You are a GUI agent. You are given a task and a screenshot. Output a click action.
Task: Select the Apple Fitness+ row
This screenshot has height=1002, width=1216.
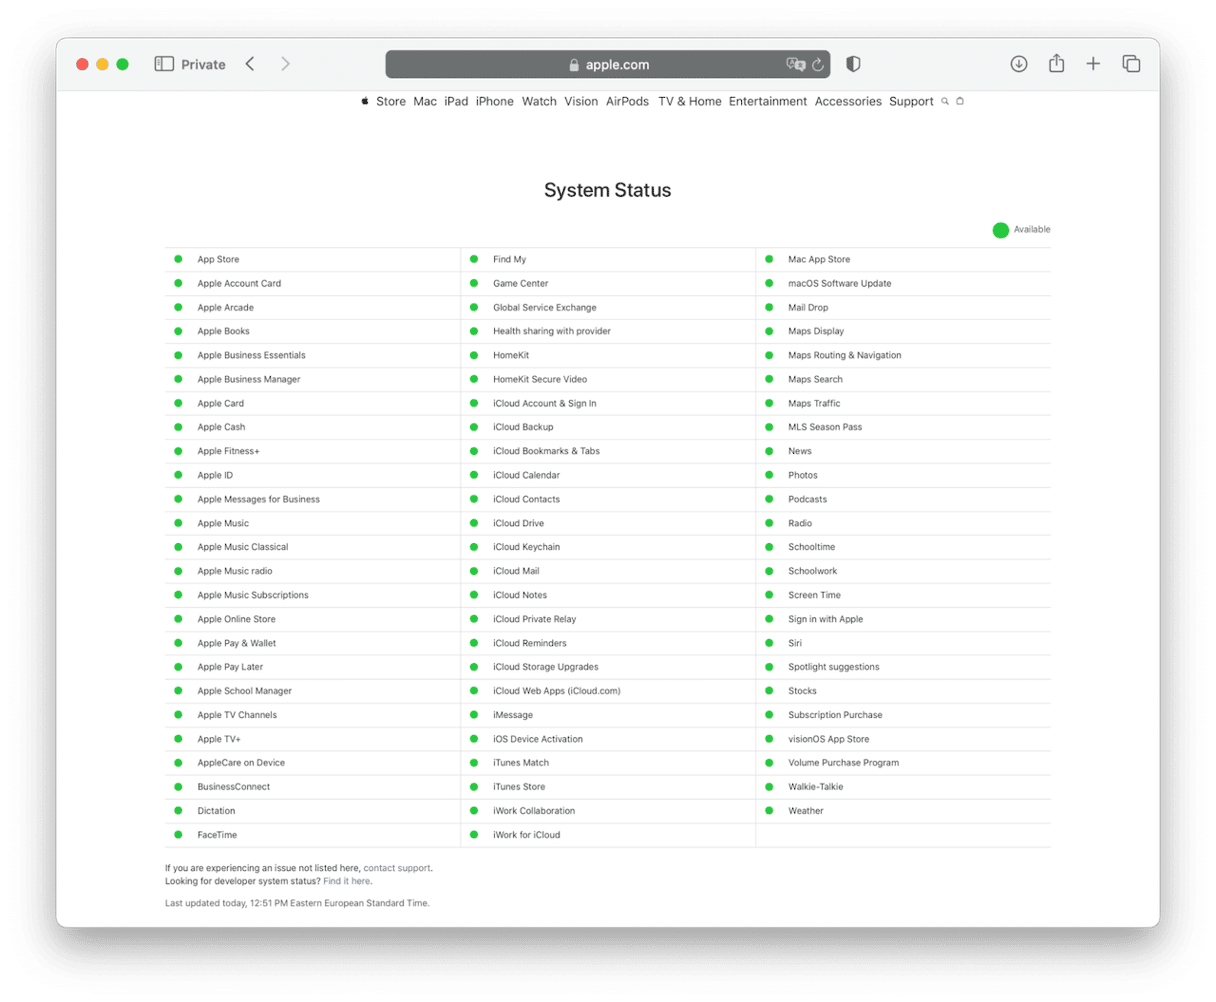312,451
